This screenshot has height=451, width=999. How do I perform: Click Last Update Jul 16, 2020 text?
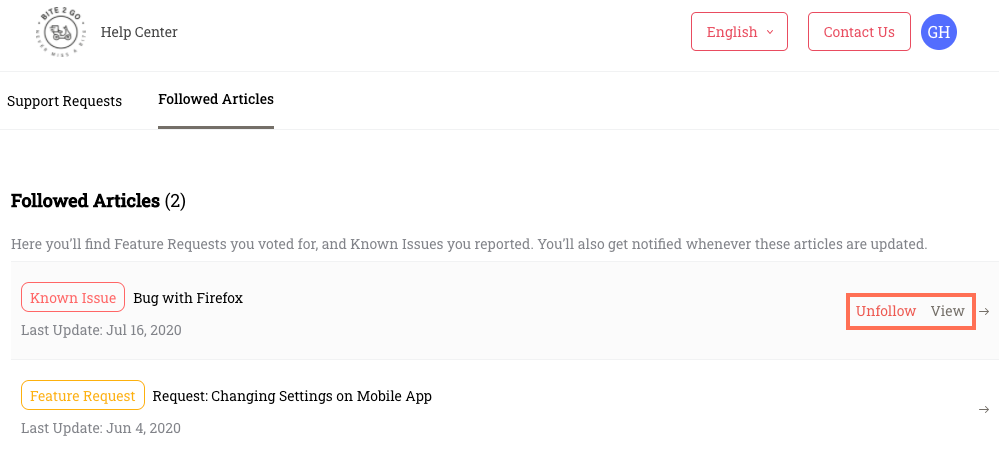click(x=101, y=330)
